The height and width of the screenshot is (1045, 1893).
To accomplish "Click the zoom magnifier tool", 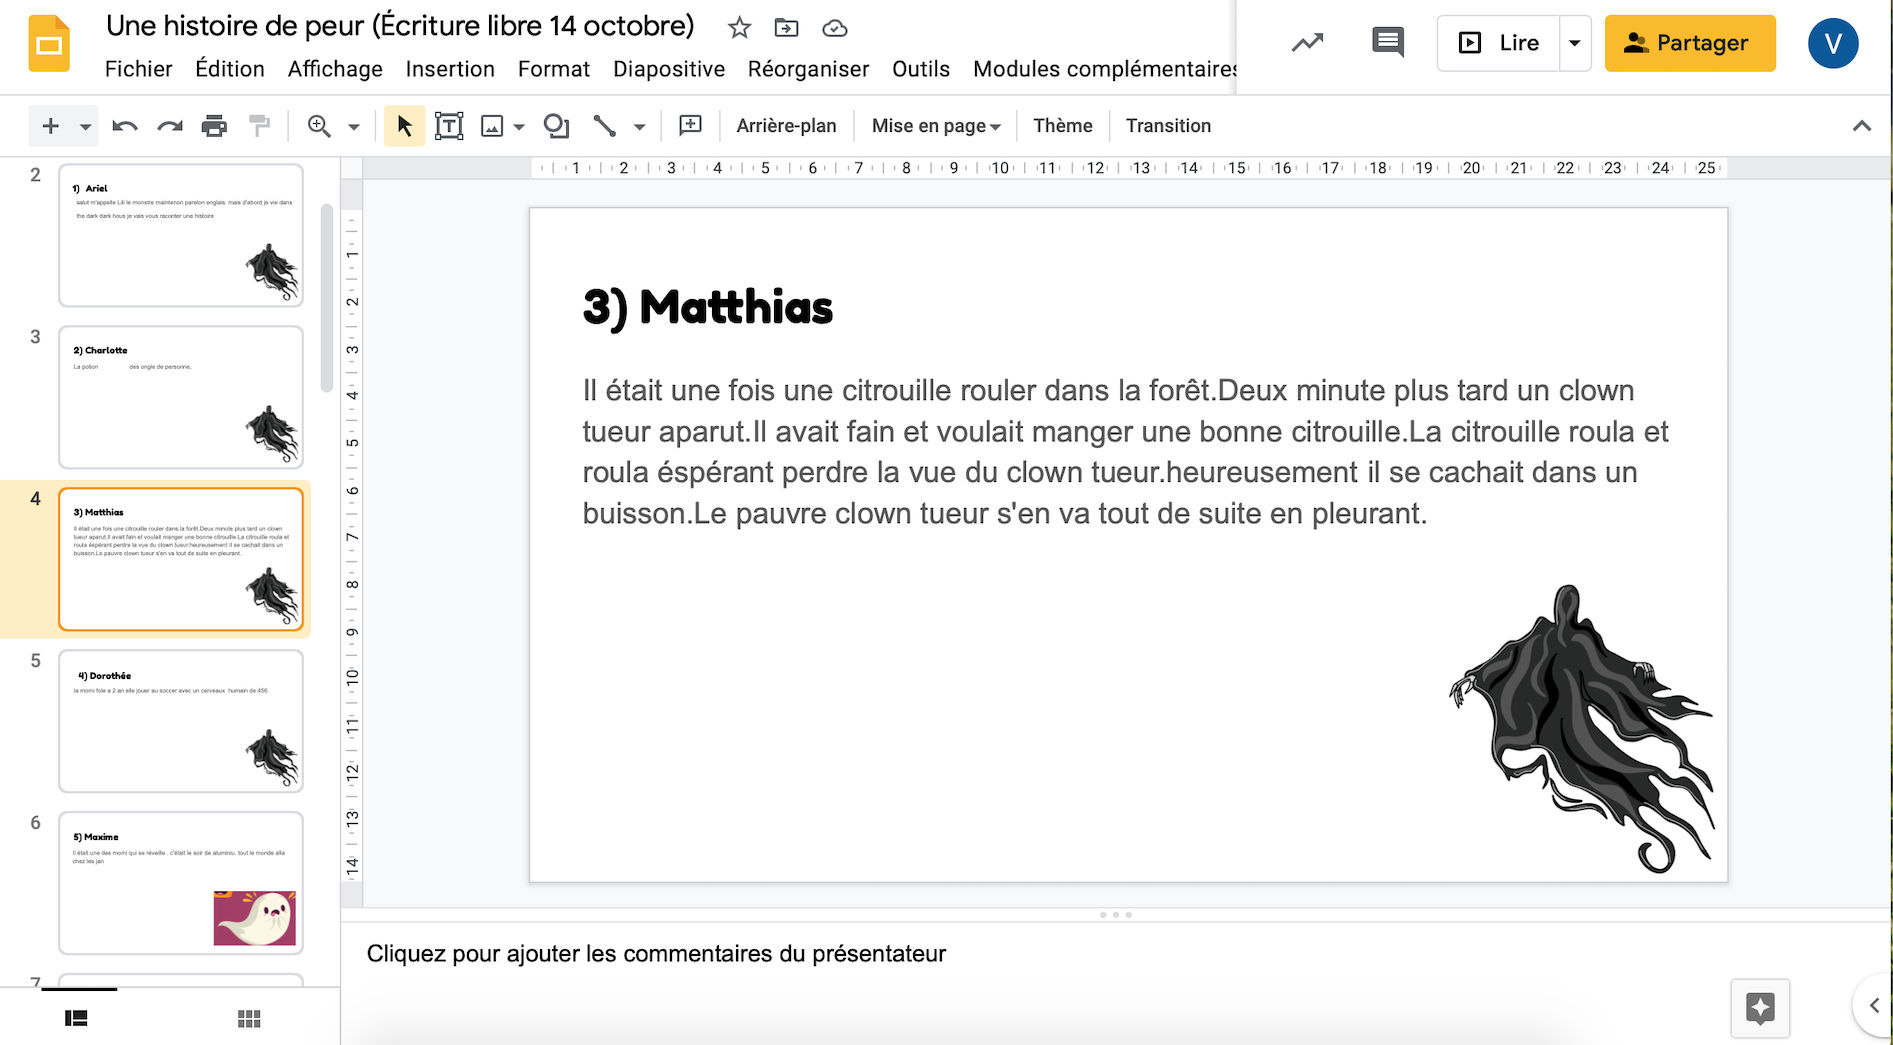I will point(319,126).
